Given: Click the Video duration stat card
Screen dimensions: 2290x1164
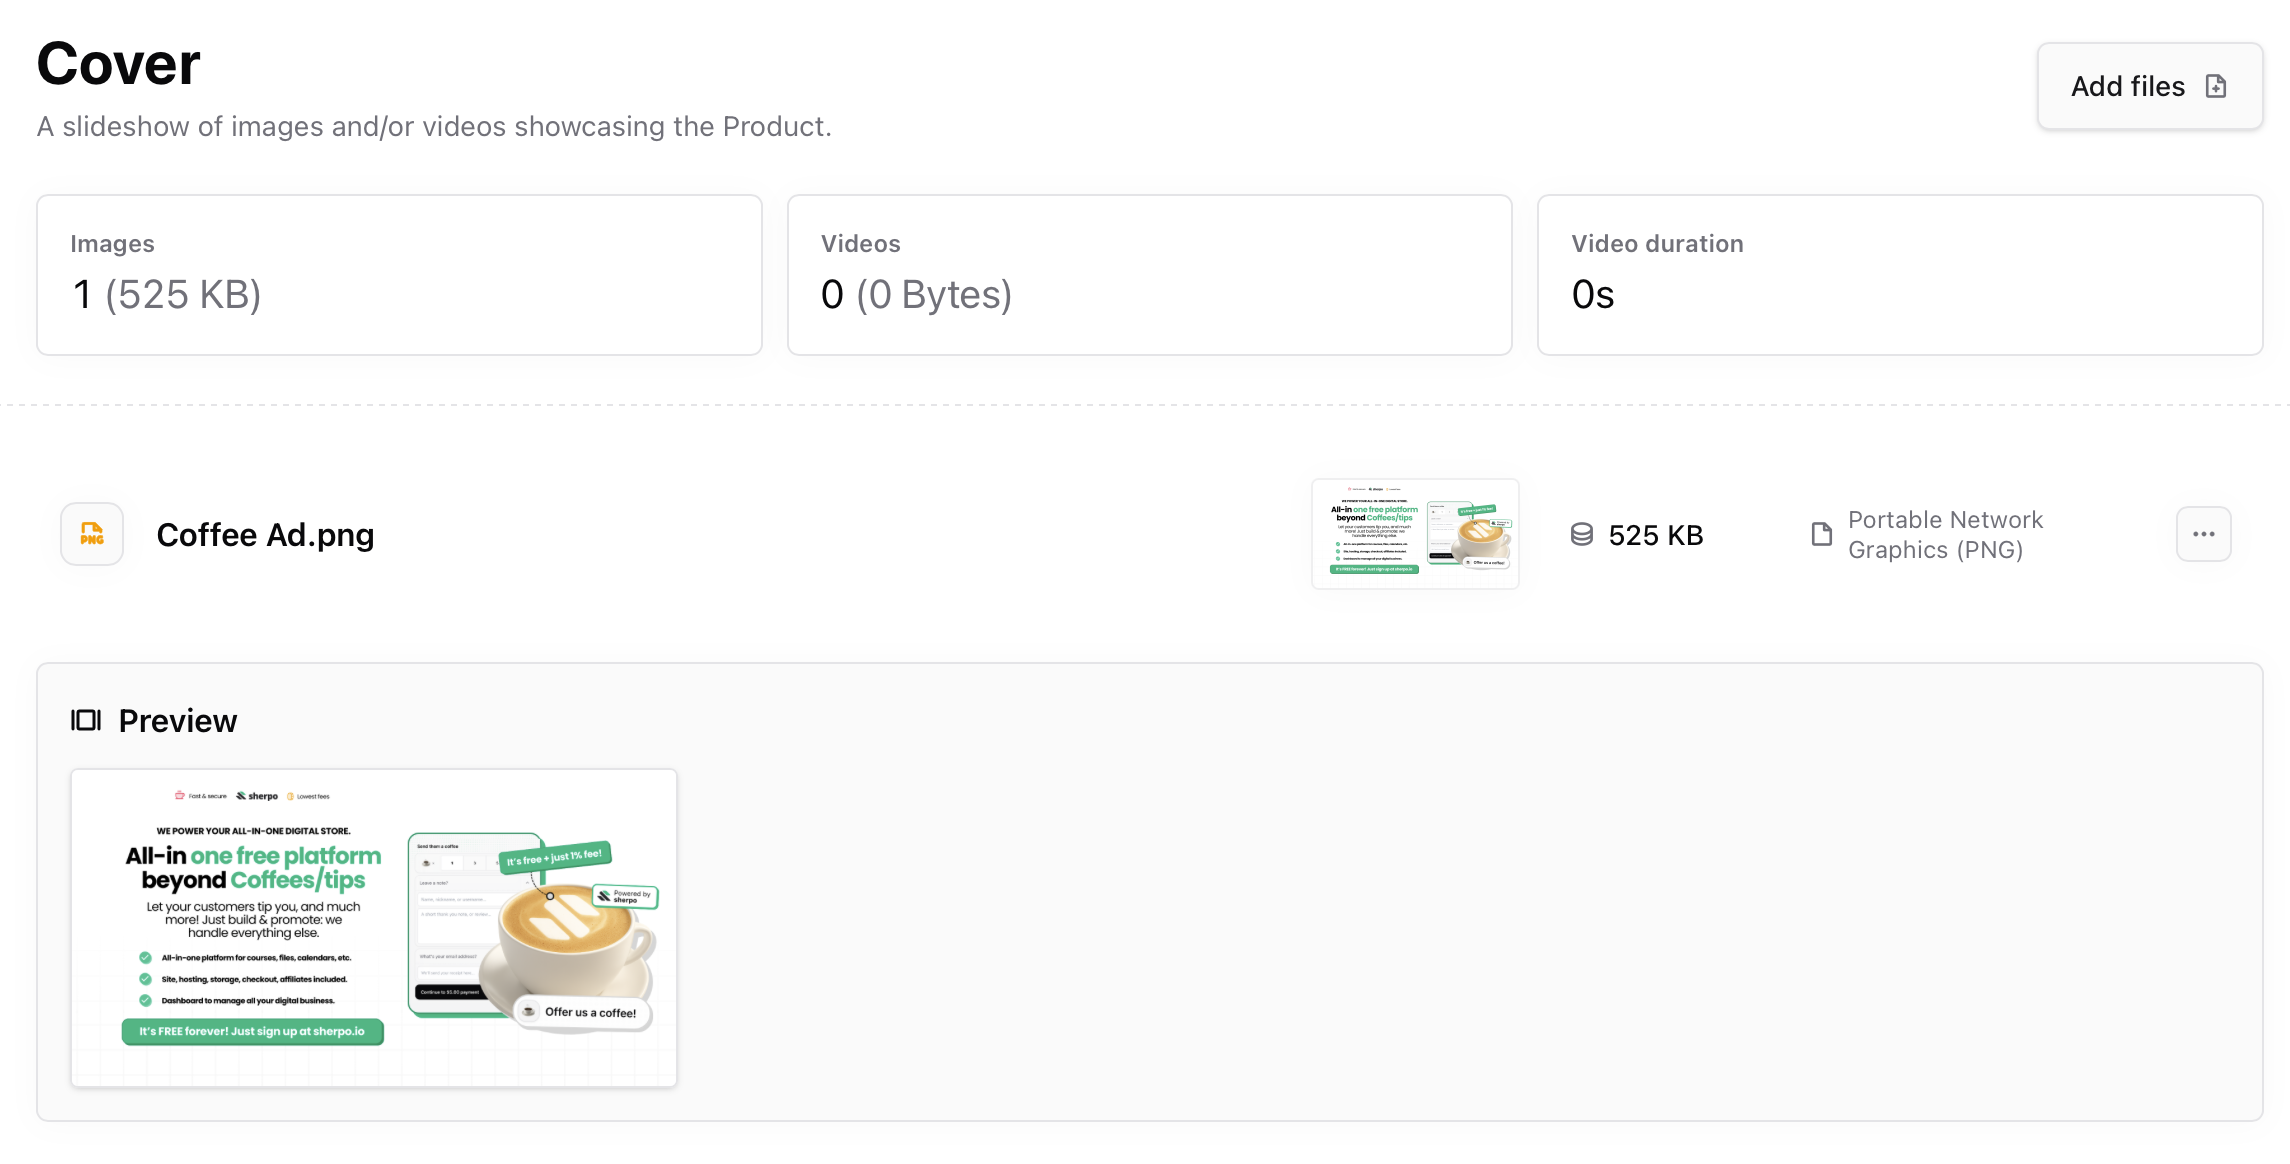Looking at the screenshot, I should [1899, 275].
